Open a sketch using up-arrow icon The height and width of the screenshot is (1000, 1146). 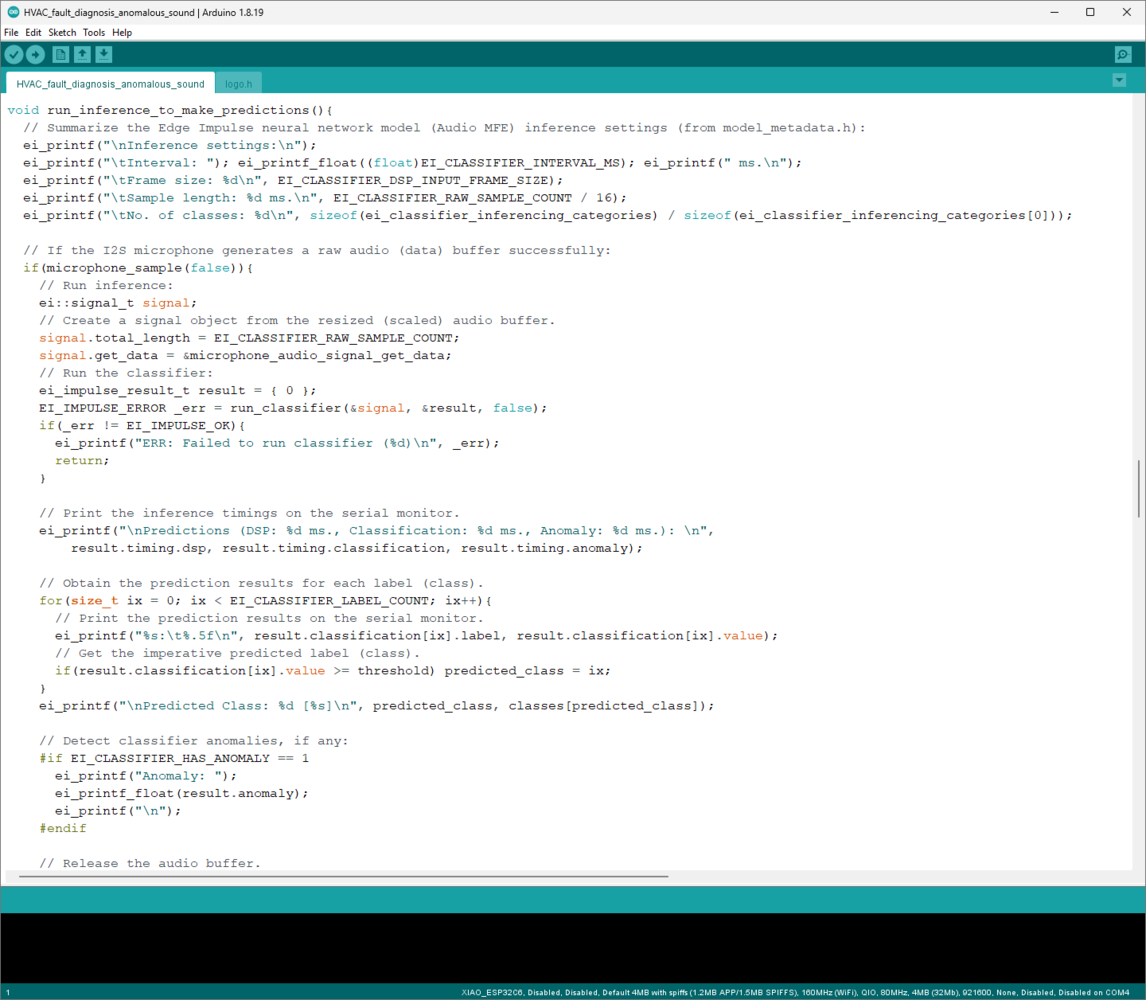point(83,55)
